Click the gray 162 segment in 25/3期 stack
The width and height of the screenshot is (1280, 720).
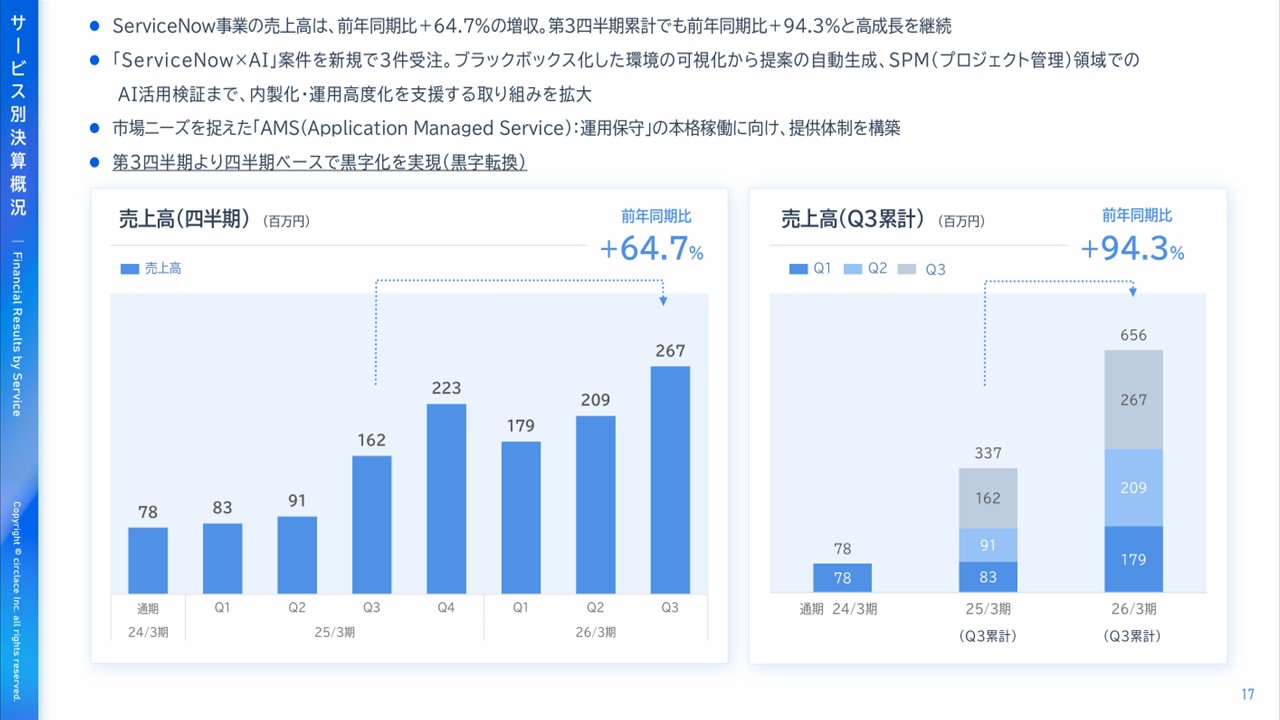(x=988, y=498)
